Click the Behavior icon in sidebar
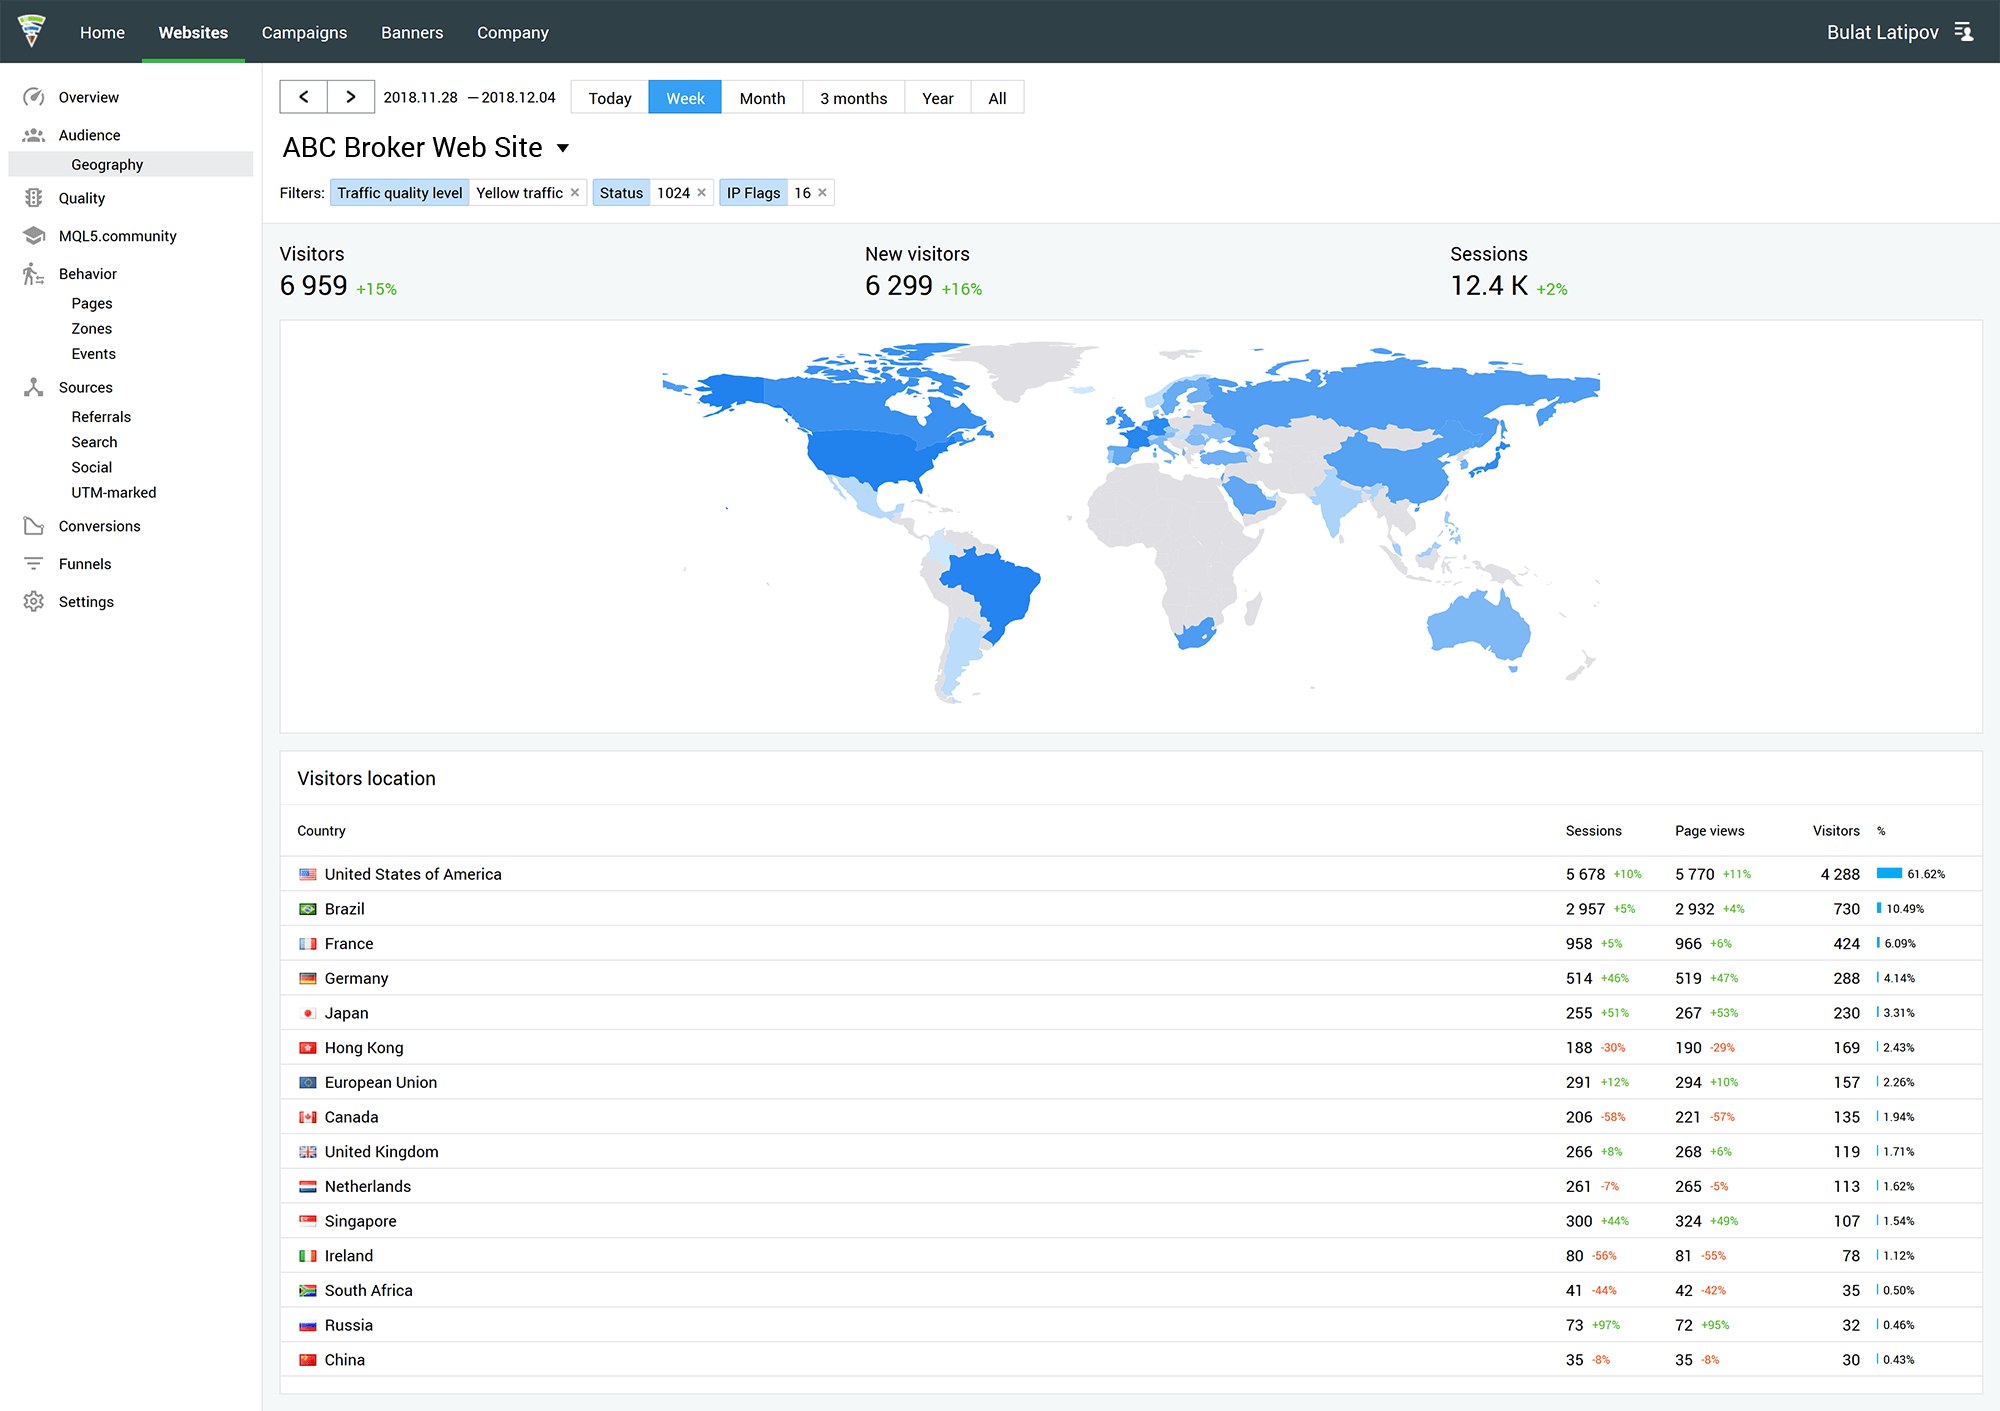This screenshot has height=1411, width=2000. pyautogui.click(x=32, y=272)
